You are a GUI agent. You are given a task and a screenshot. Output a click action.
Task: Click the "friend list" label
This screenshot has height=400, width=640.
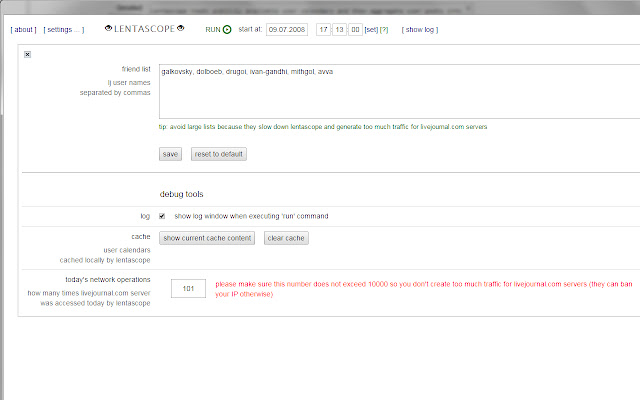[x=136, y=69]
